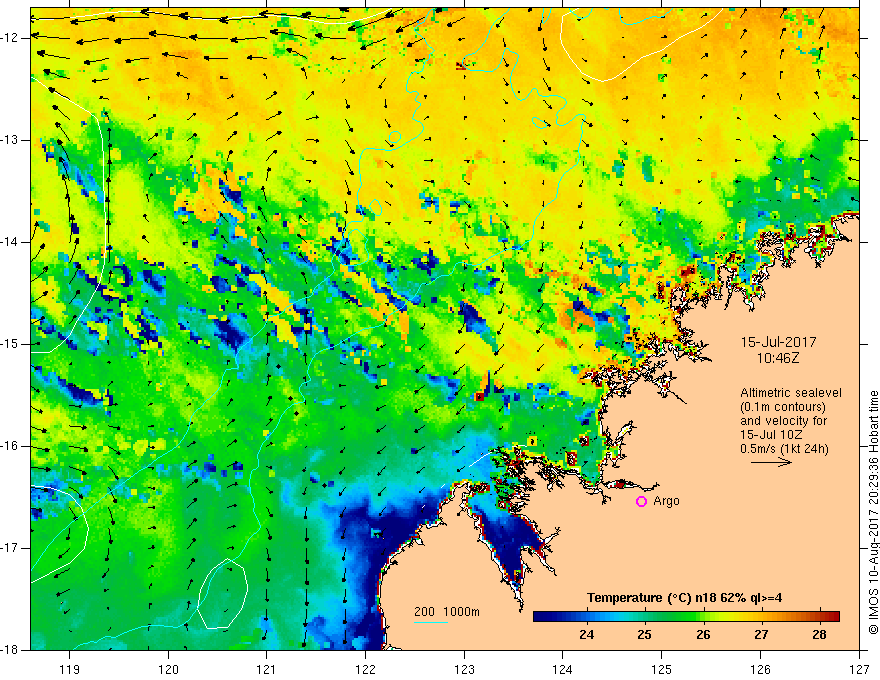This screenshot has width=880, height=680.
Task: Click the 28 tick label on colorbar
Action: (819, 635)
